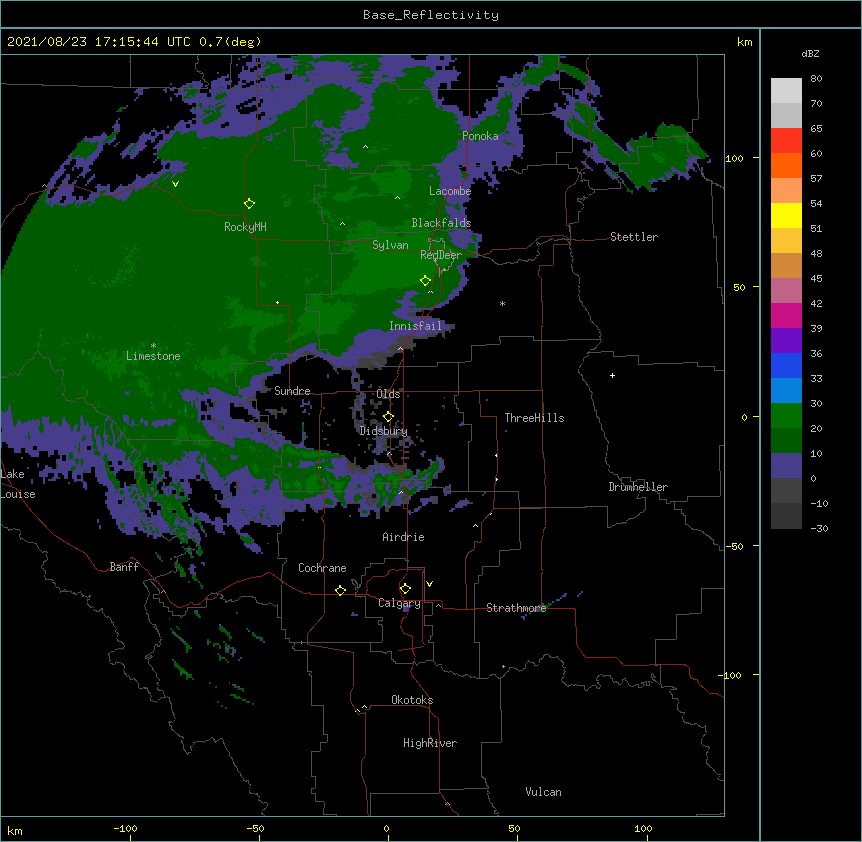Click the dBZ legend heading
Image resolution: width=862 pixels, height=842 pixels.
coord(810,53)
